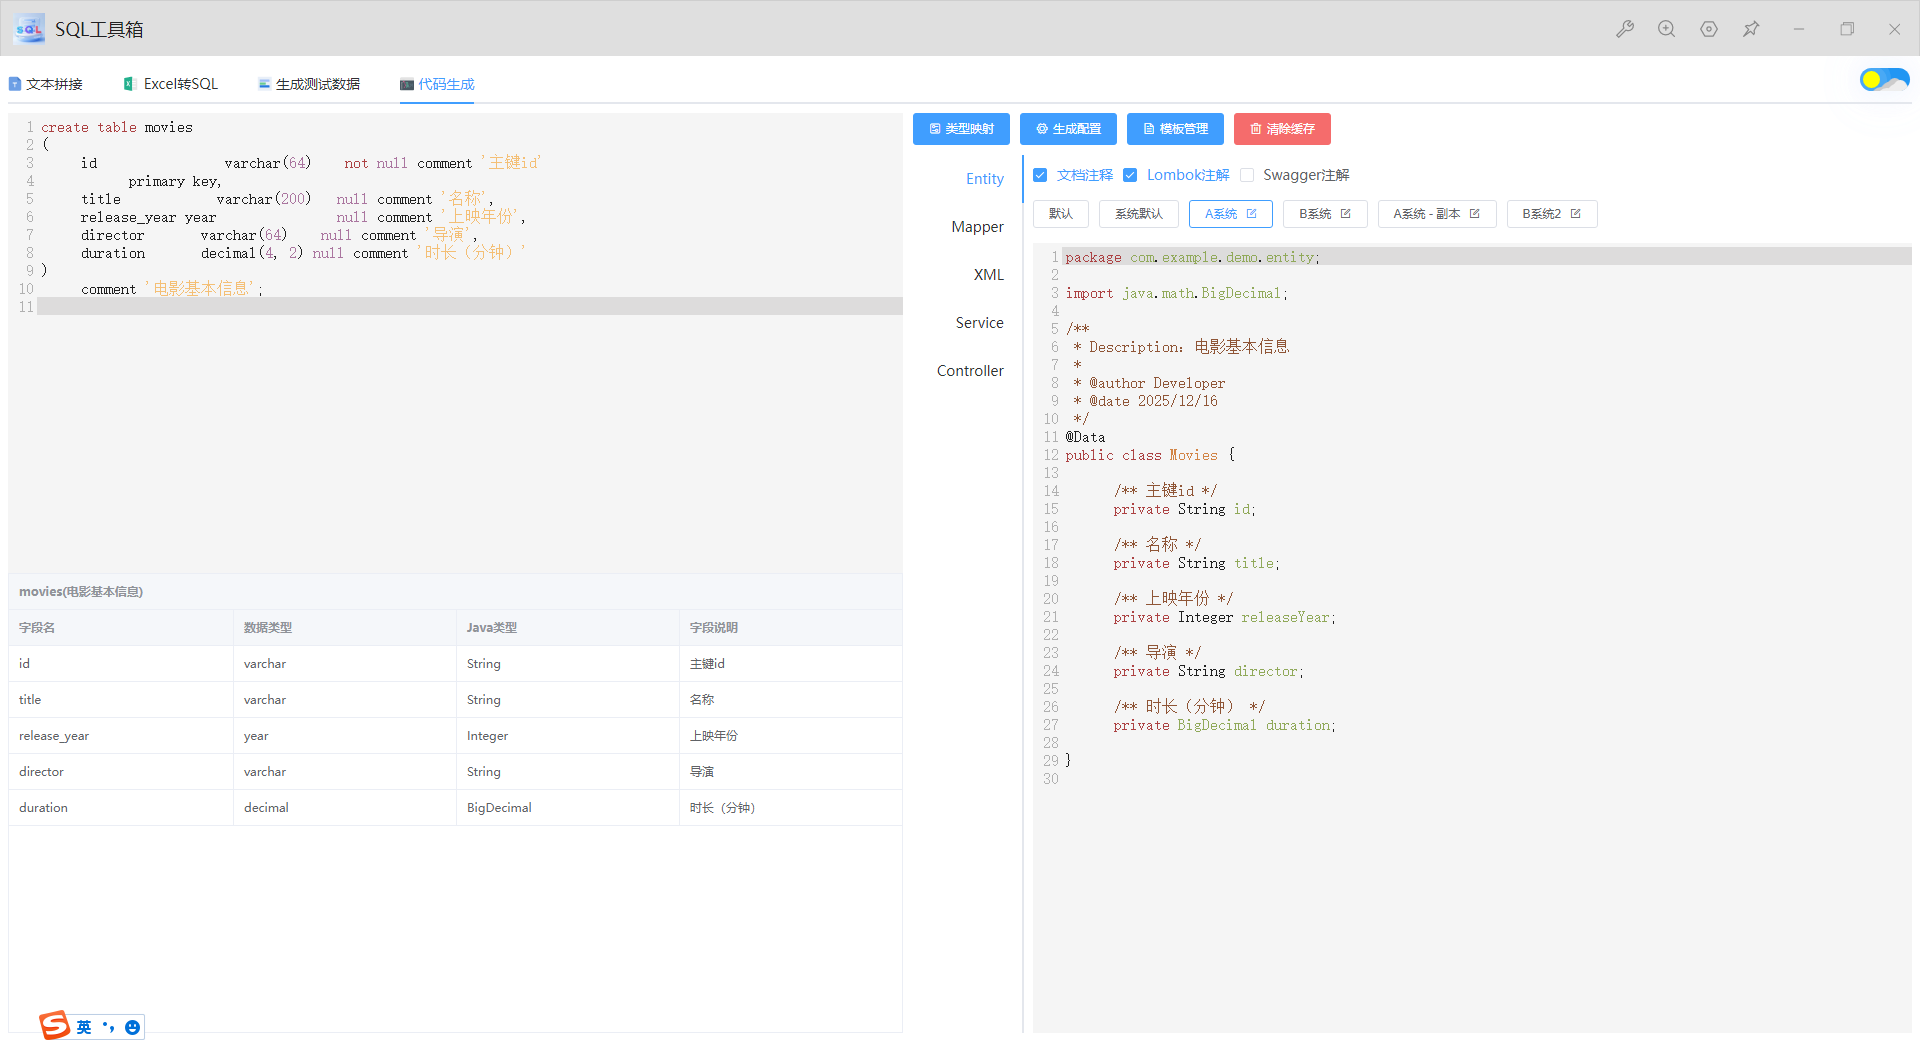Uncheck the Lombok注解 checkbox
This screenshot has width=1920, height=1040.
point(1130,175)
